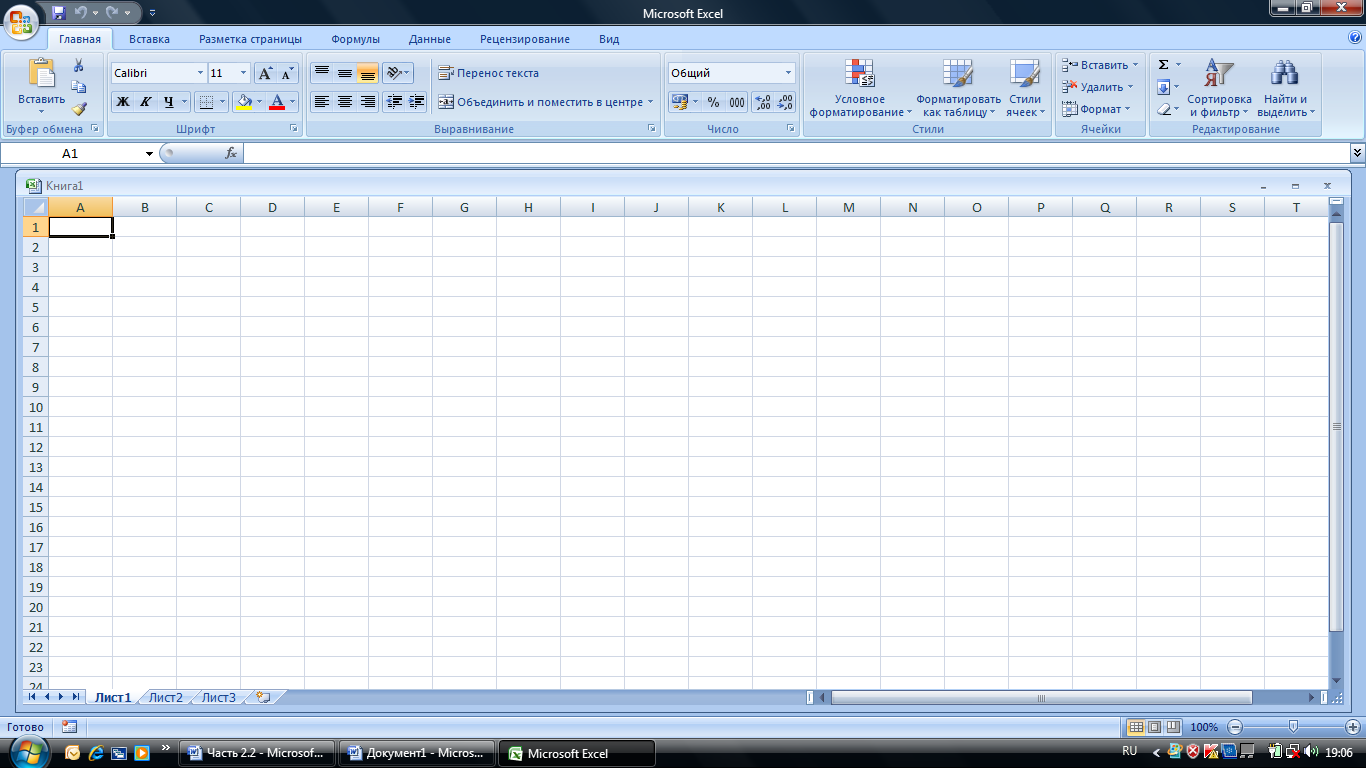
Task: Undo with the Quick Access arrow
Action: (x=81, y=13)
